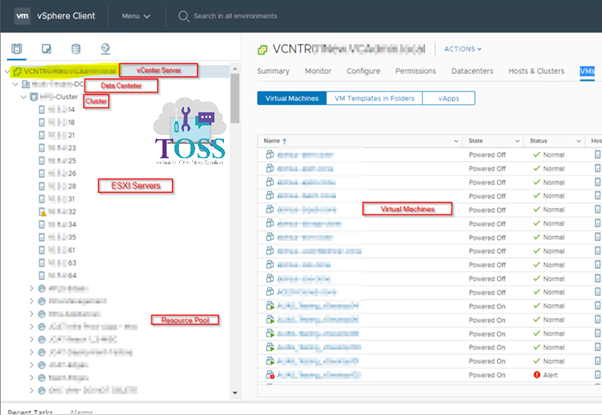602x415 pixels.
Task: Click the VM icon in the Alert row
Action: click(270, 375)
